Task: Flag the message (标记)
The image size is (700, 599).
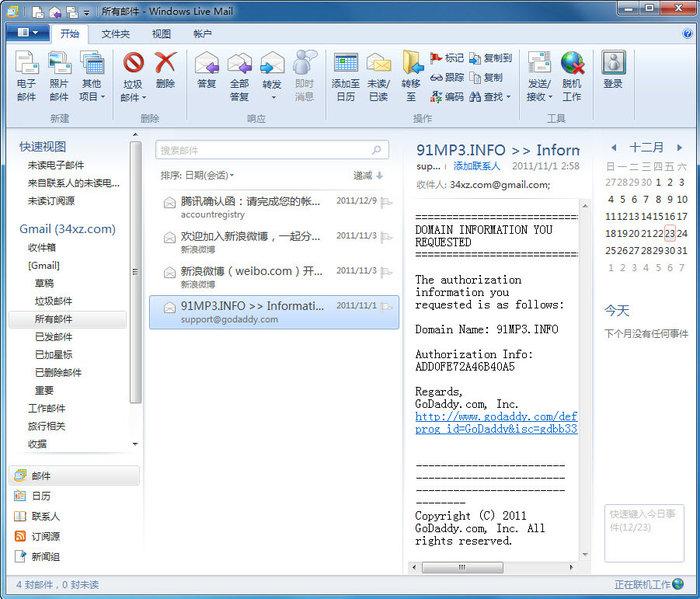Action: tap(447, 58)
